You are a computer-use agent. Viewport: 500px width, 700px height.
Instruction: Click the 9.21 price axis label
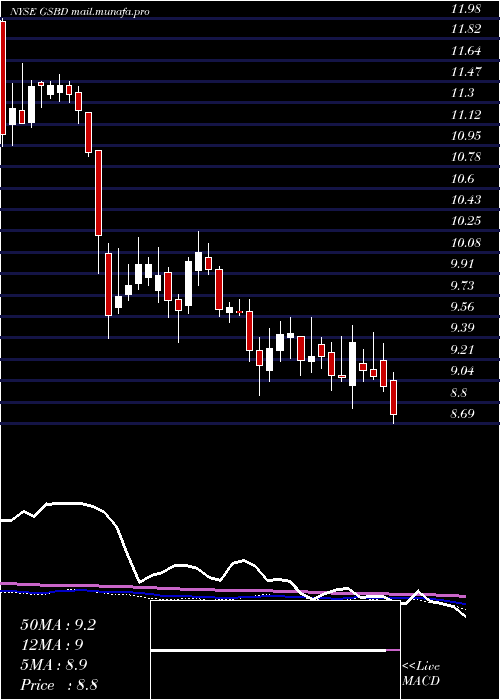click(462, 349)
